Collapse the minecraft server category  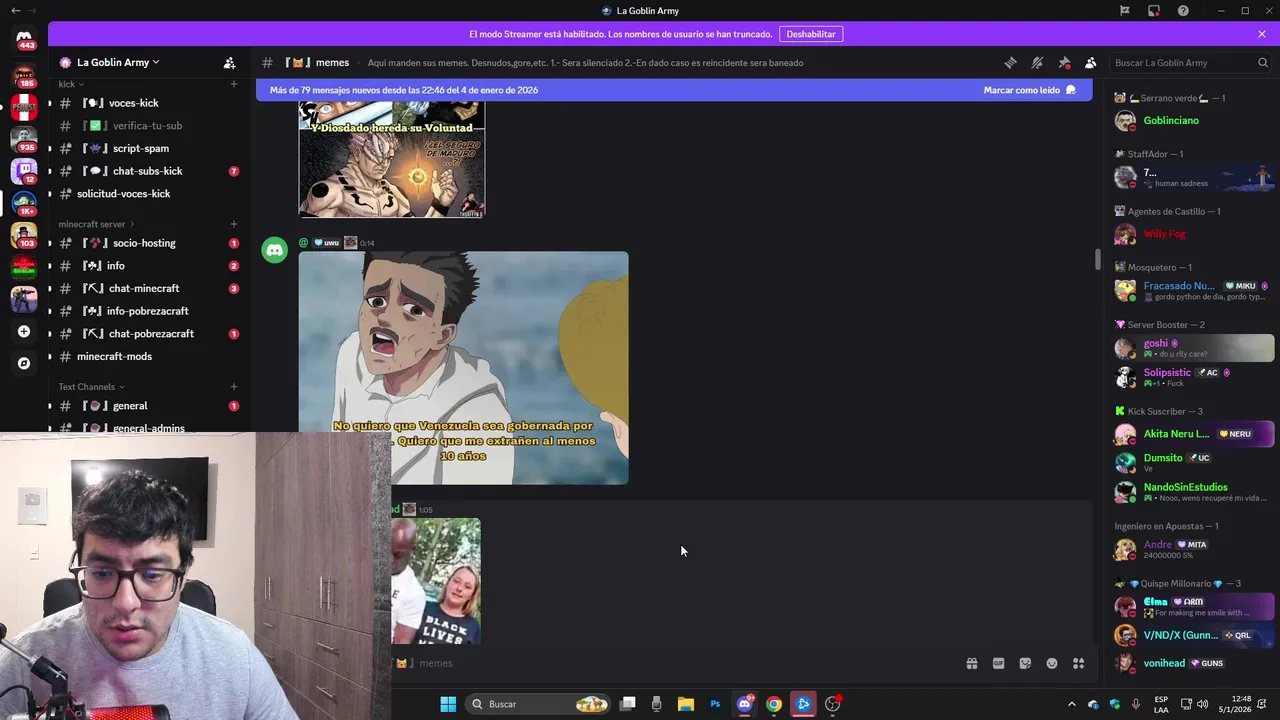pos(97,224)
